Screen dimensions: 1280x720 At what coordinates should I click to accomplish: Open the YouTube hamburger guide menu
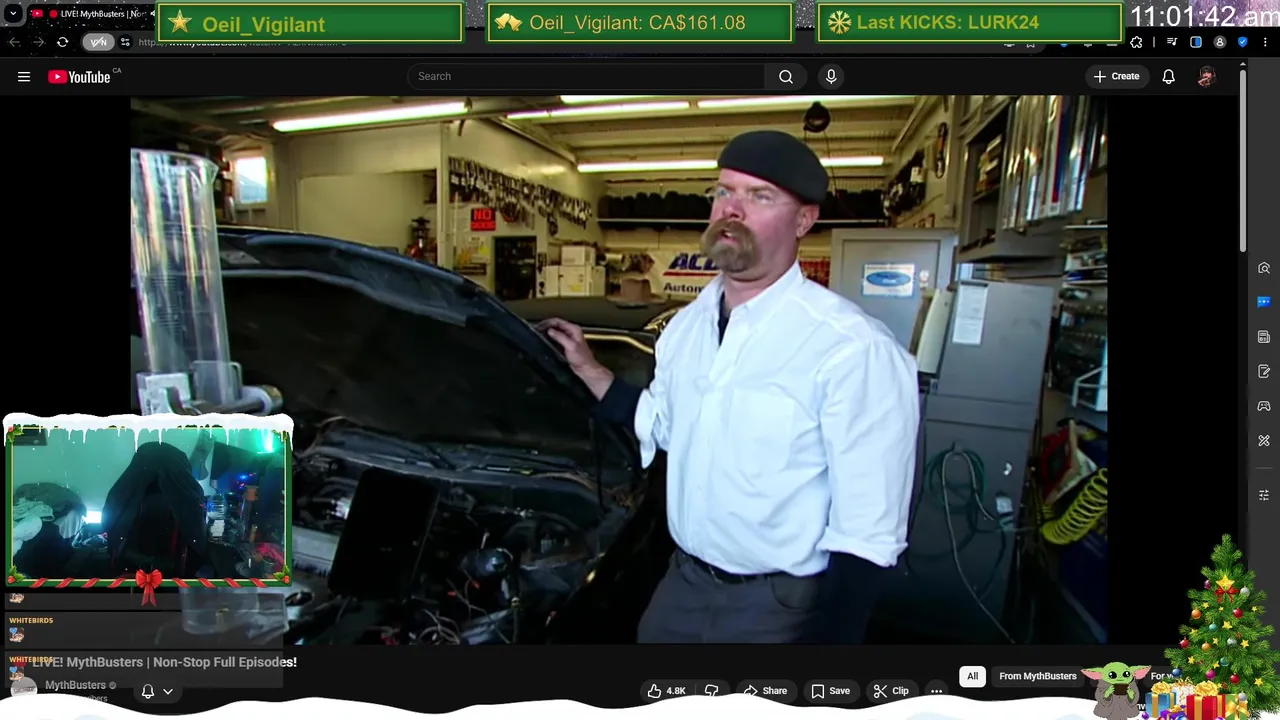click(x=24, y=76)
